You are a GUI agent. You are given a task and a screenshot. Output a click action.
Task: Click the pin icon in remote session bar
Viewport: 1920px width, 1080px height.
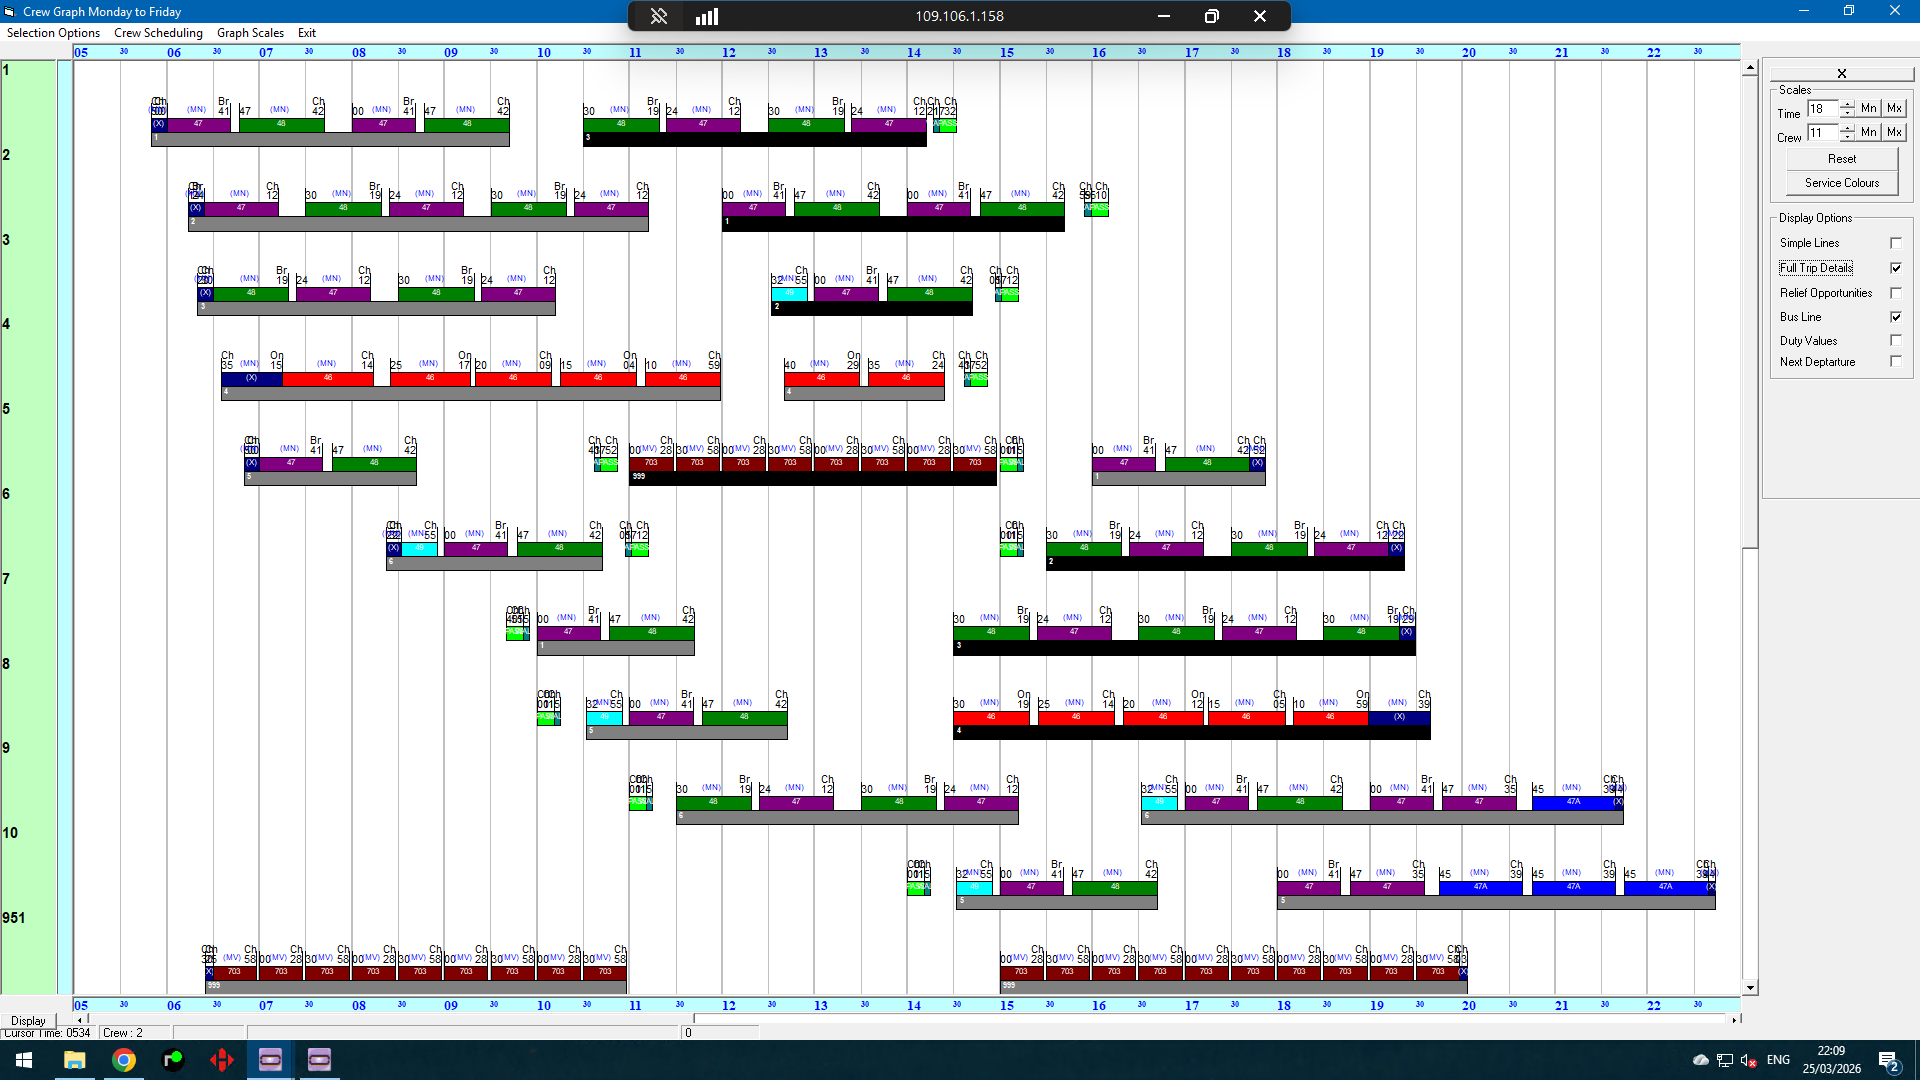point(659,16)
